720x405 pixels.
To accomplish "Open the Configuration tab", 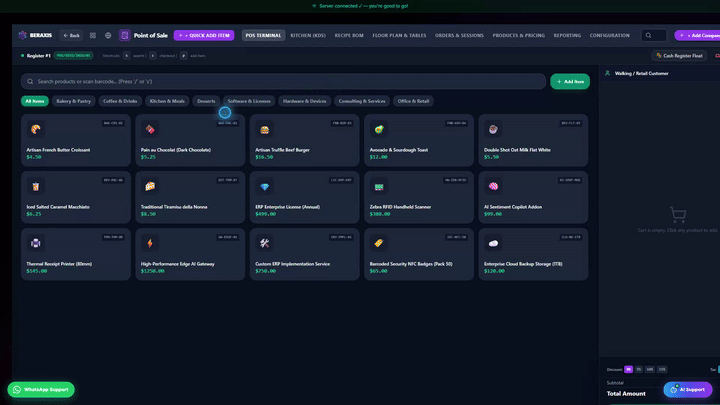I will pyautogui.click(x=609, y=35).
